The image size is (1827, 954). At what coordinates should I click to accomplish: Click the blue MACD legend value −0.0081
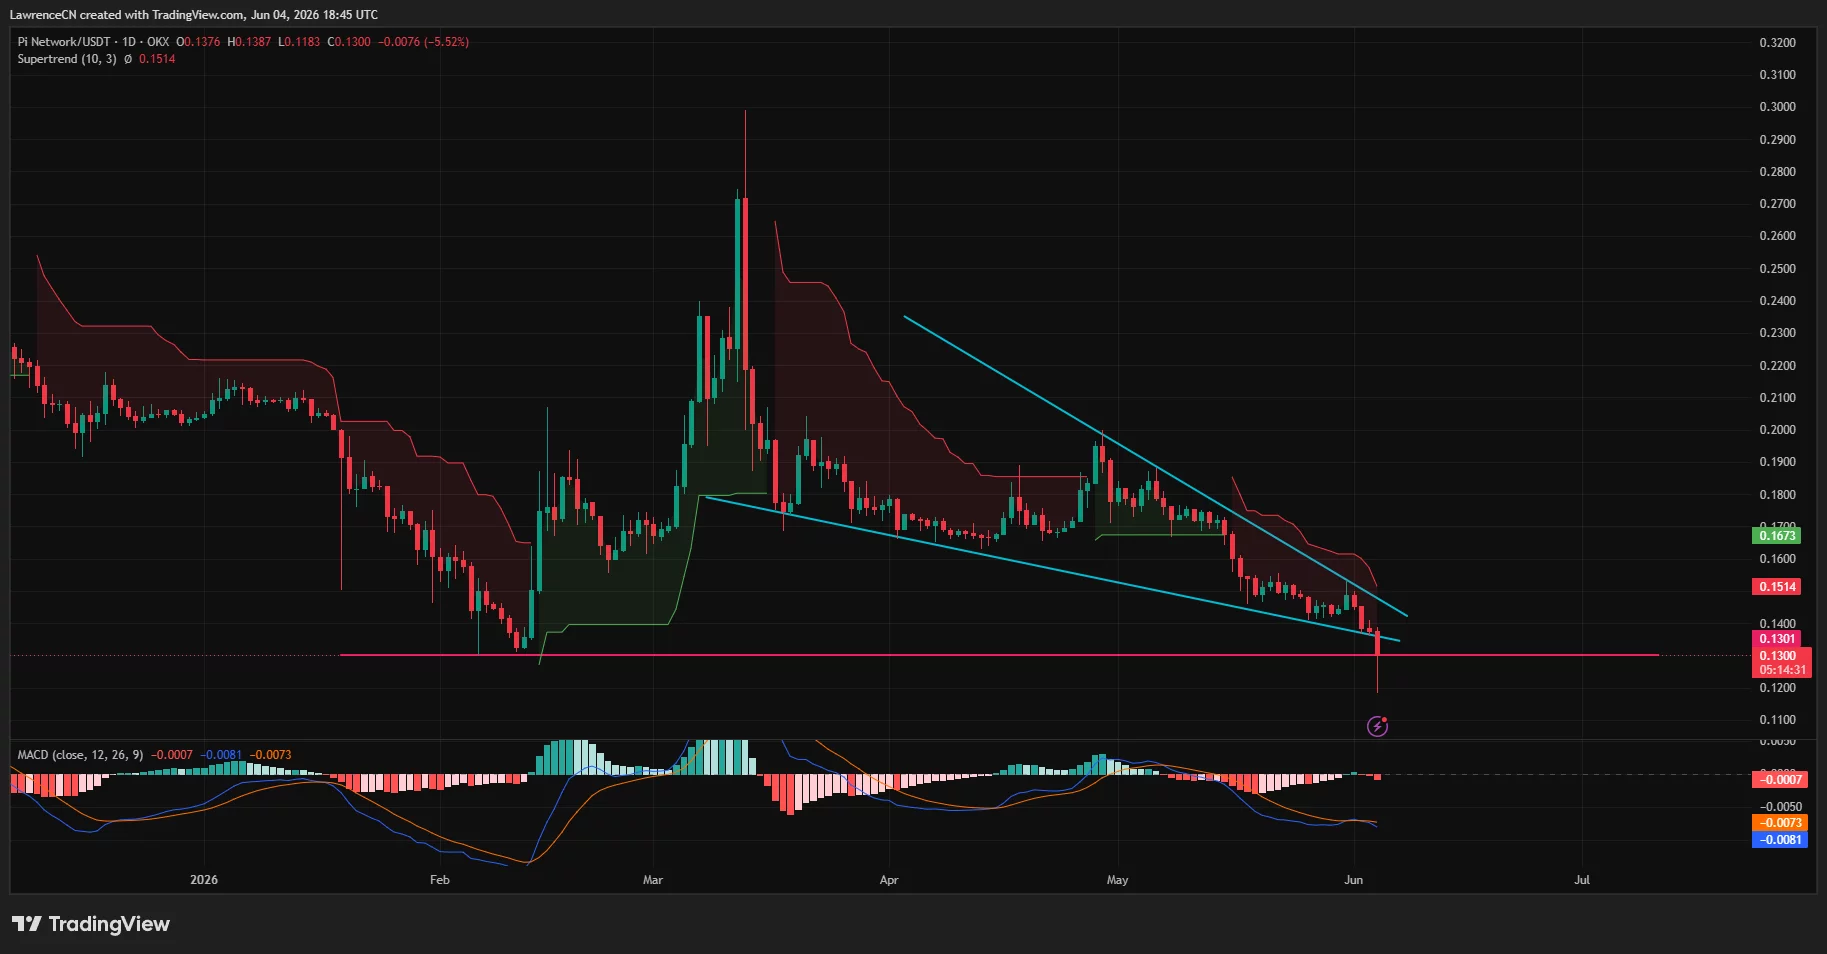coord(221,755)
